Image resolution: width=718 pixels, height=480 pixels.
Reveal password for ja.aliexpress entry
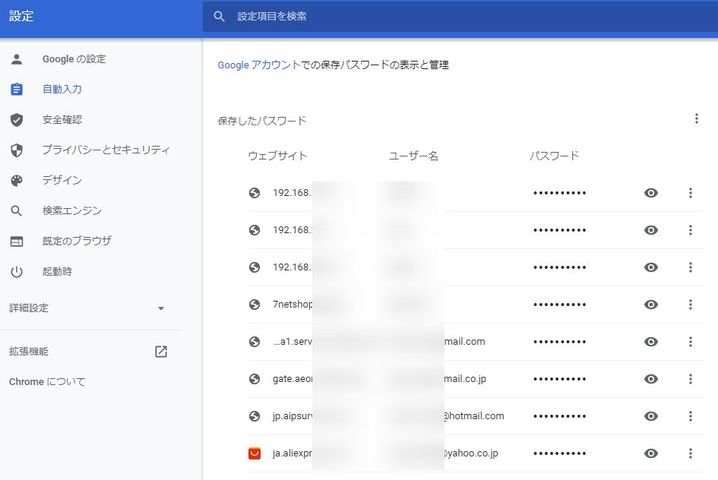(x=651, y=453)
